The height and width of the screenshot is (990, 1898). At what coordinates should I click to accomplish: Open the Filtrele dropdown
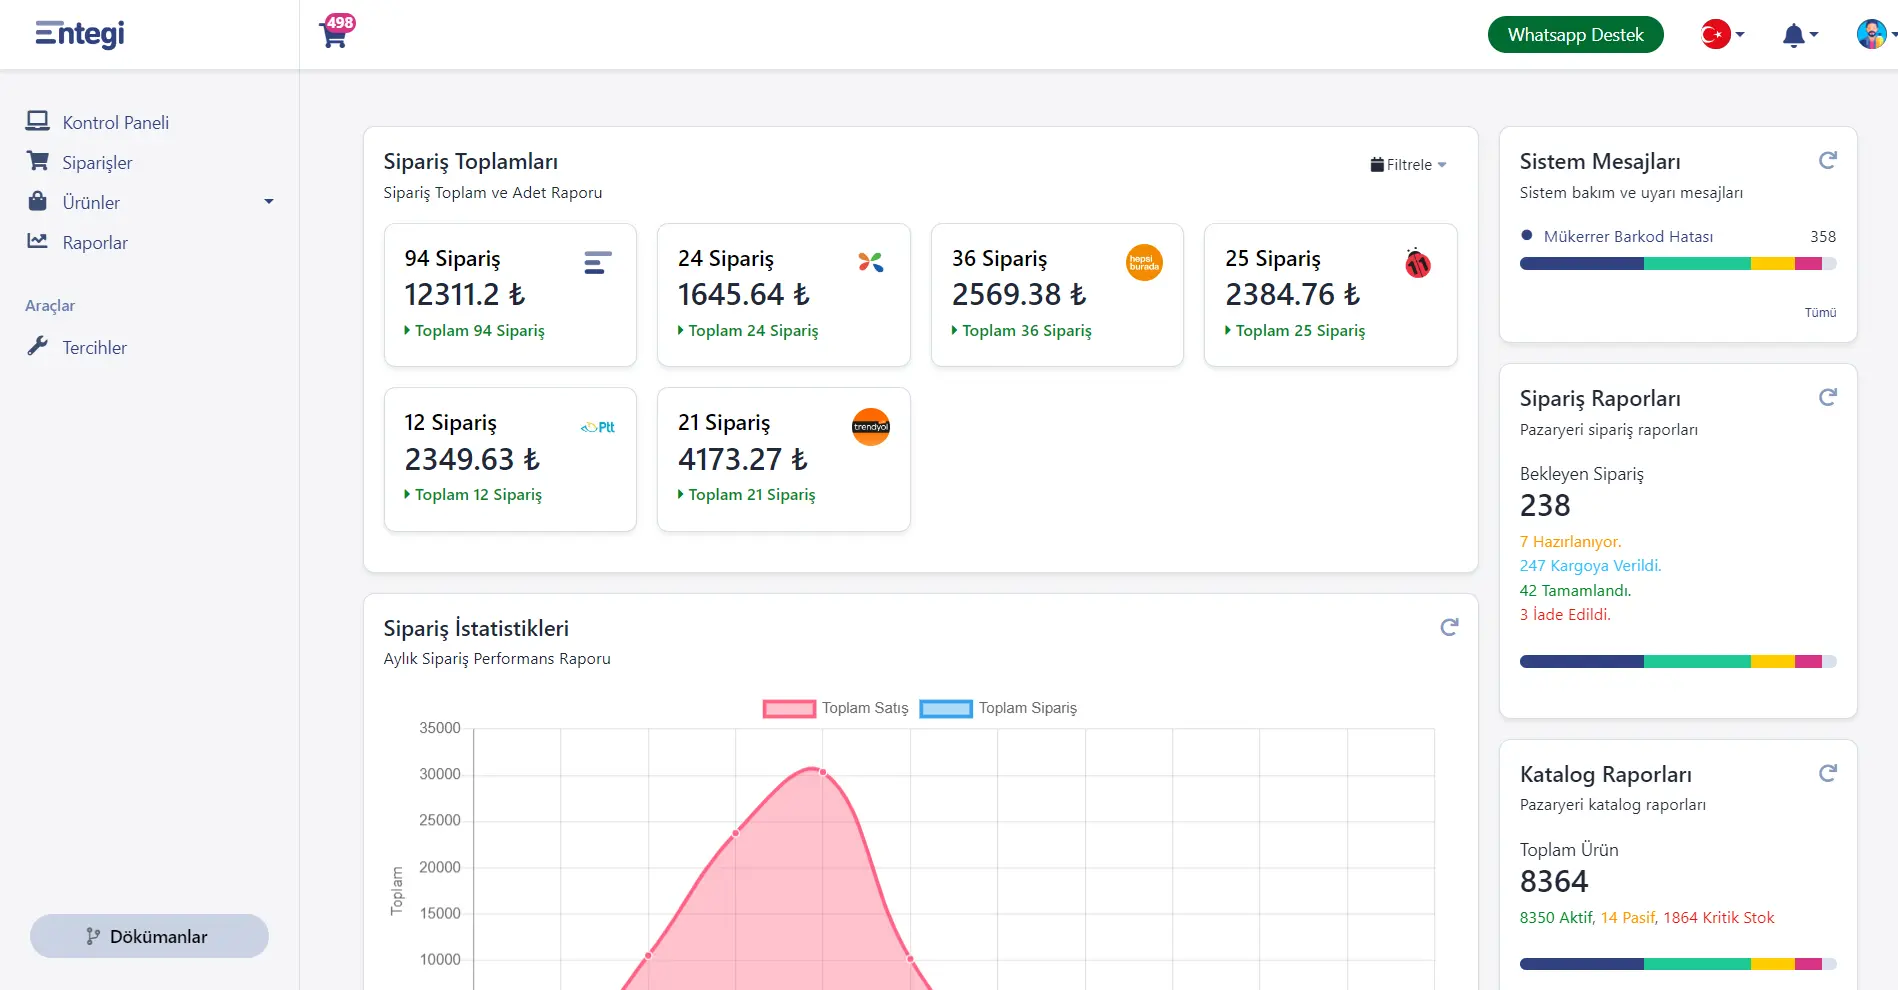point(1408,165)
